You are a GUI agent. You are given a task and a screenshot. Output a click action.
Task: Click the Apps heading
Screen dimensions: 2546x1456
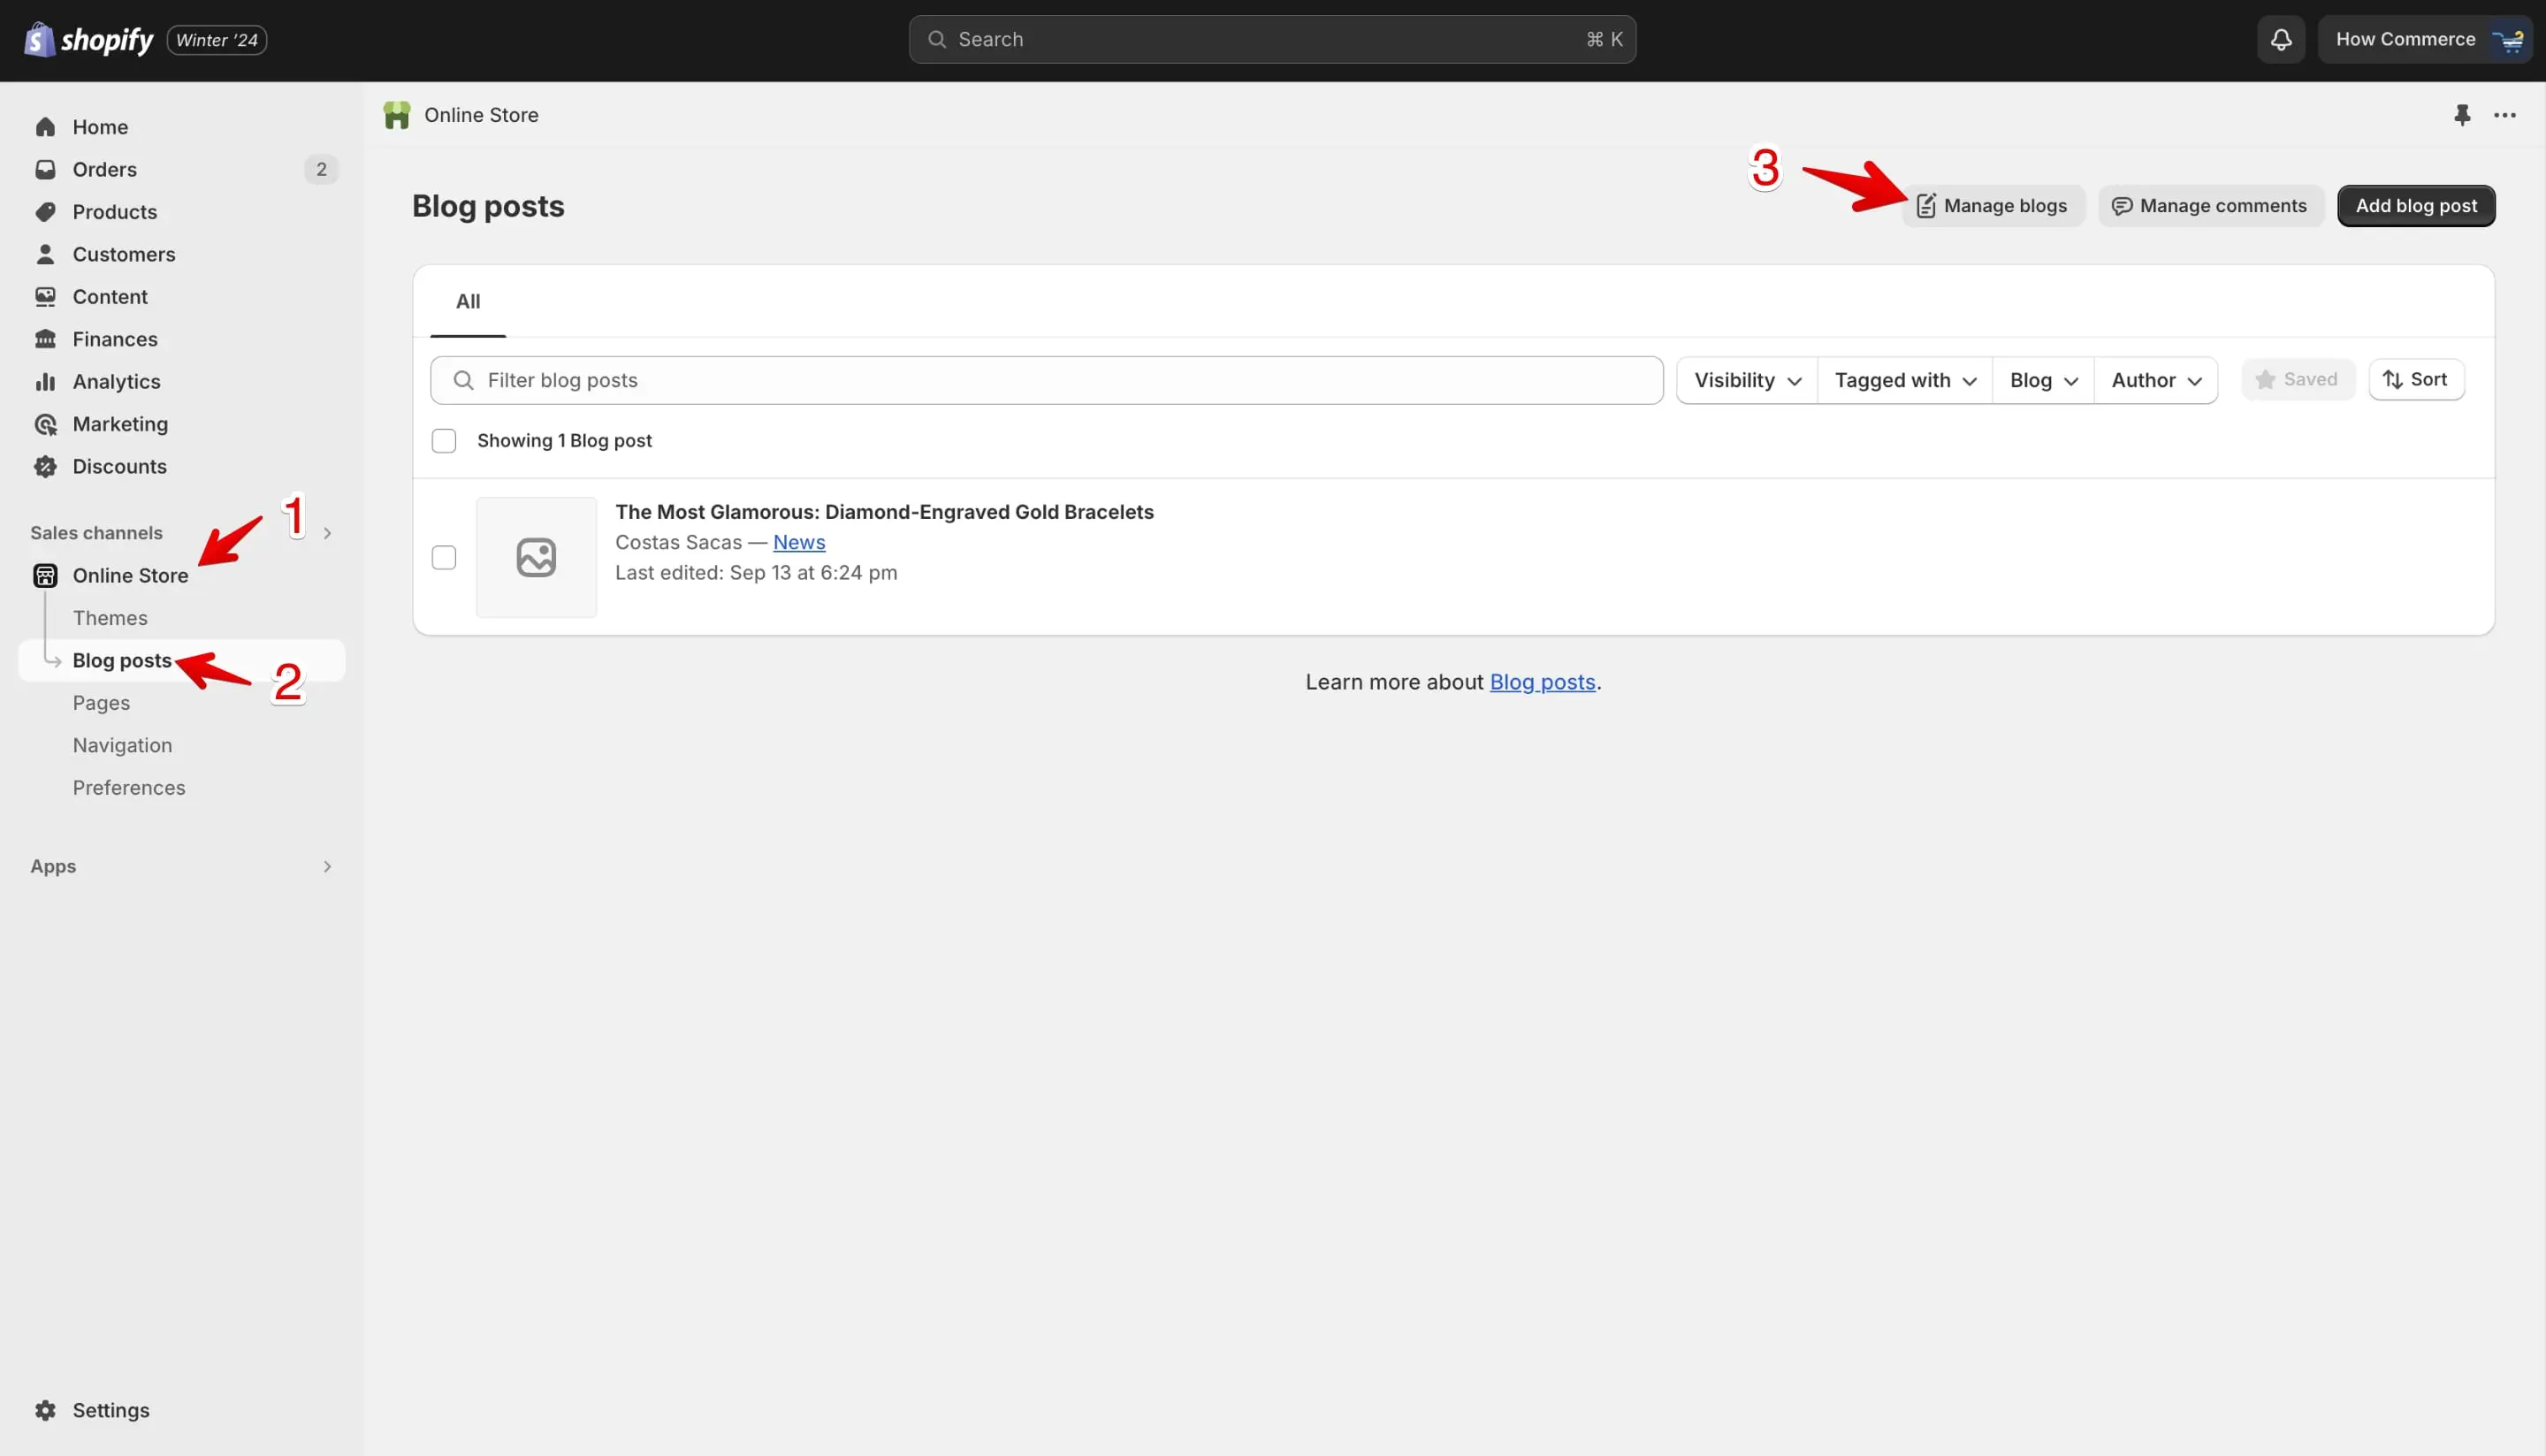click(53, 866)
